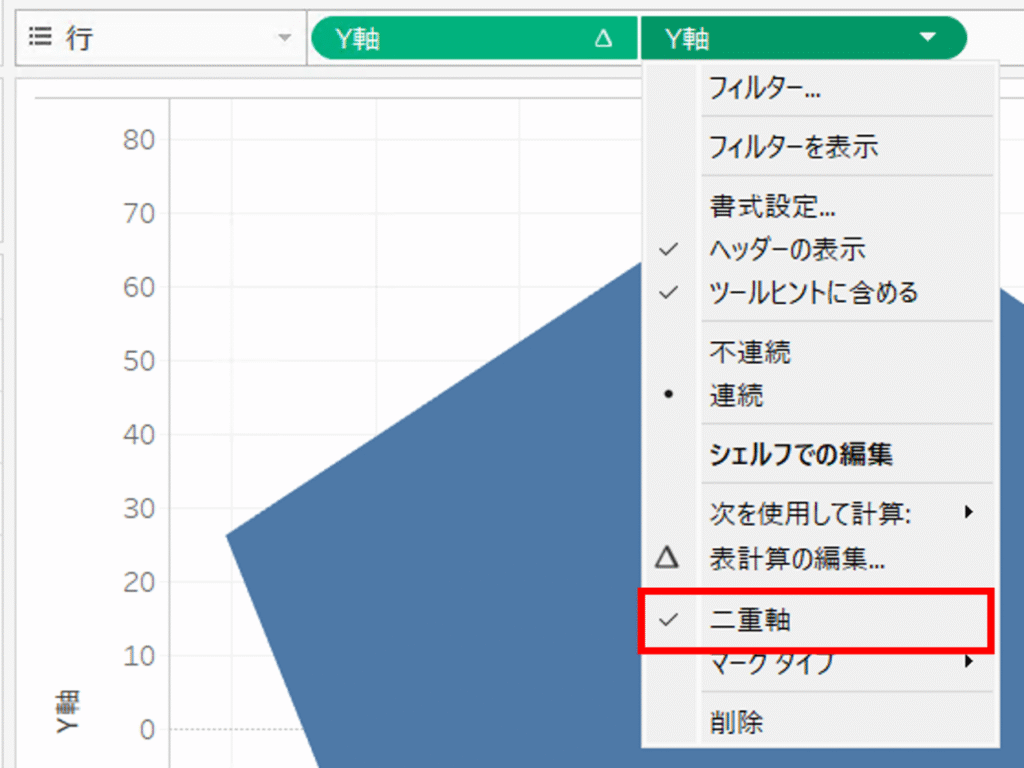1024x768 pixels.
Task: Click delta icon on first Y軸 pill
Action: pyautogui.click(x=602, y=39)
